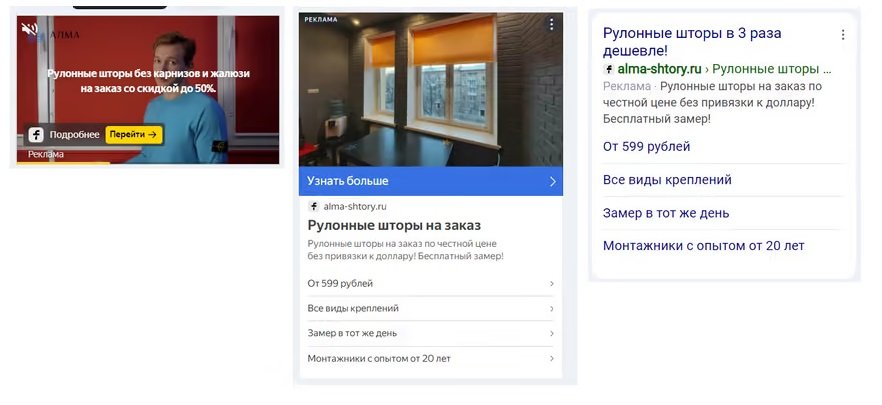
Task: Click Подробнее label in video ad
Action: tap(74, 135)
